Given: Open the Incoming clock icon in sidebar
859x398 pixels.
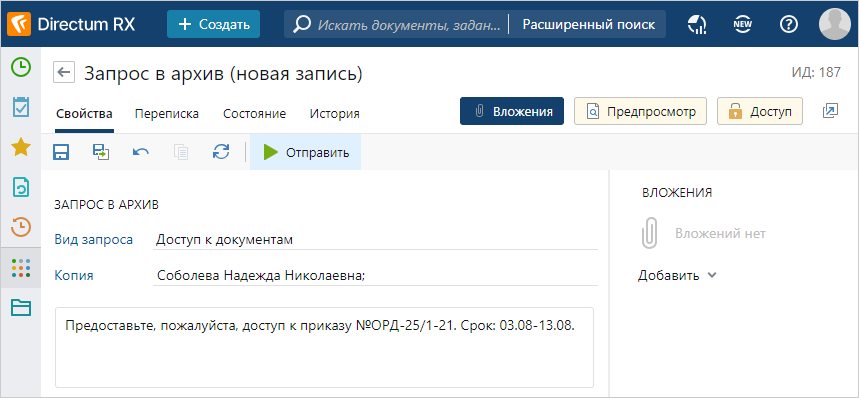Looking at the screenshot, I should (21, 67).
